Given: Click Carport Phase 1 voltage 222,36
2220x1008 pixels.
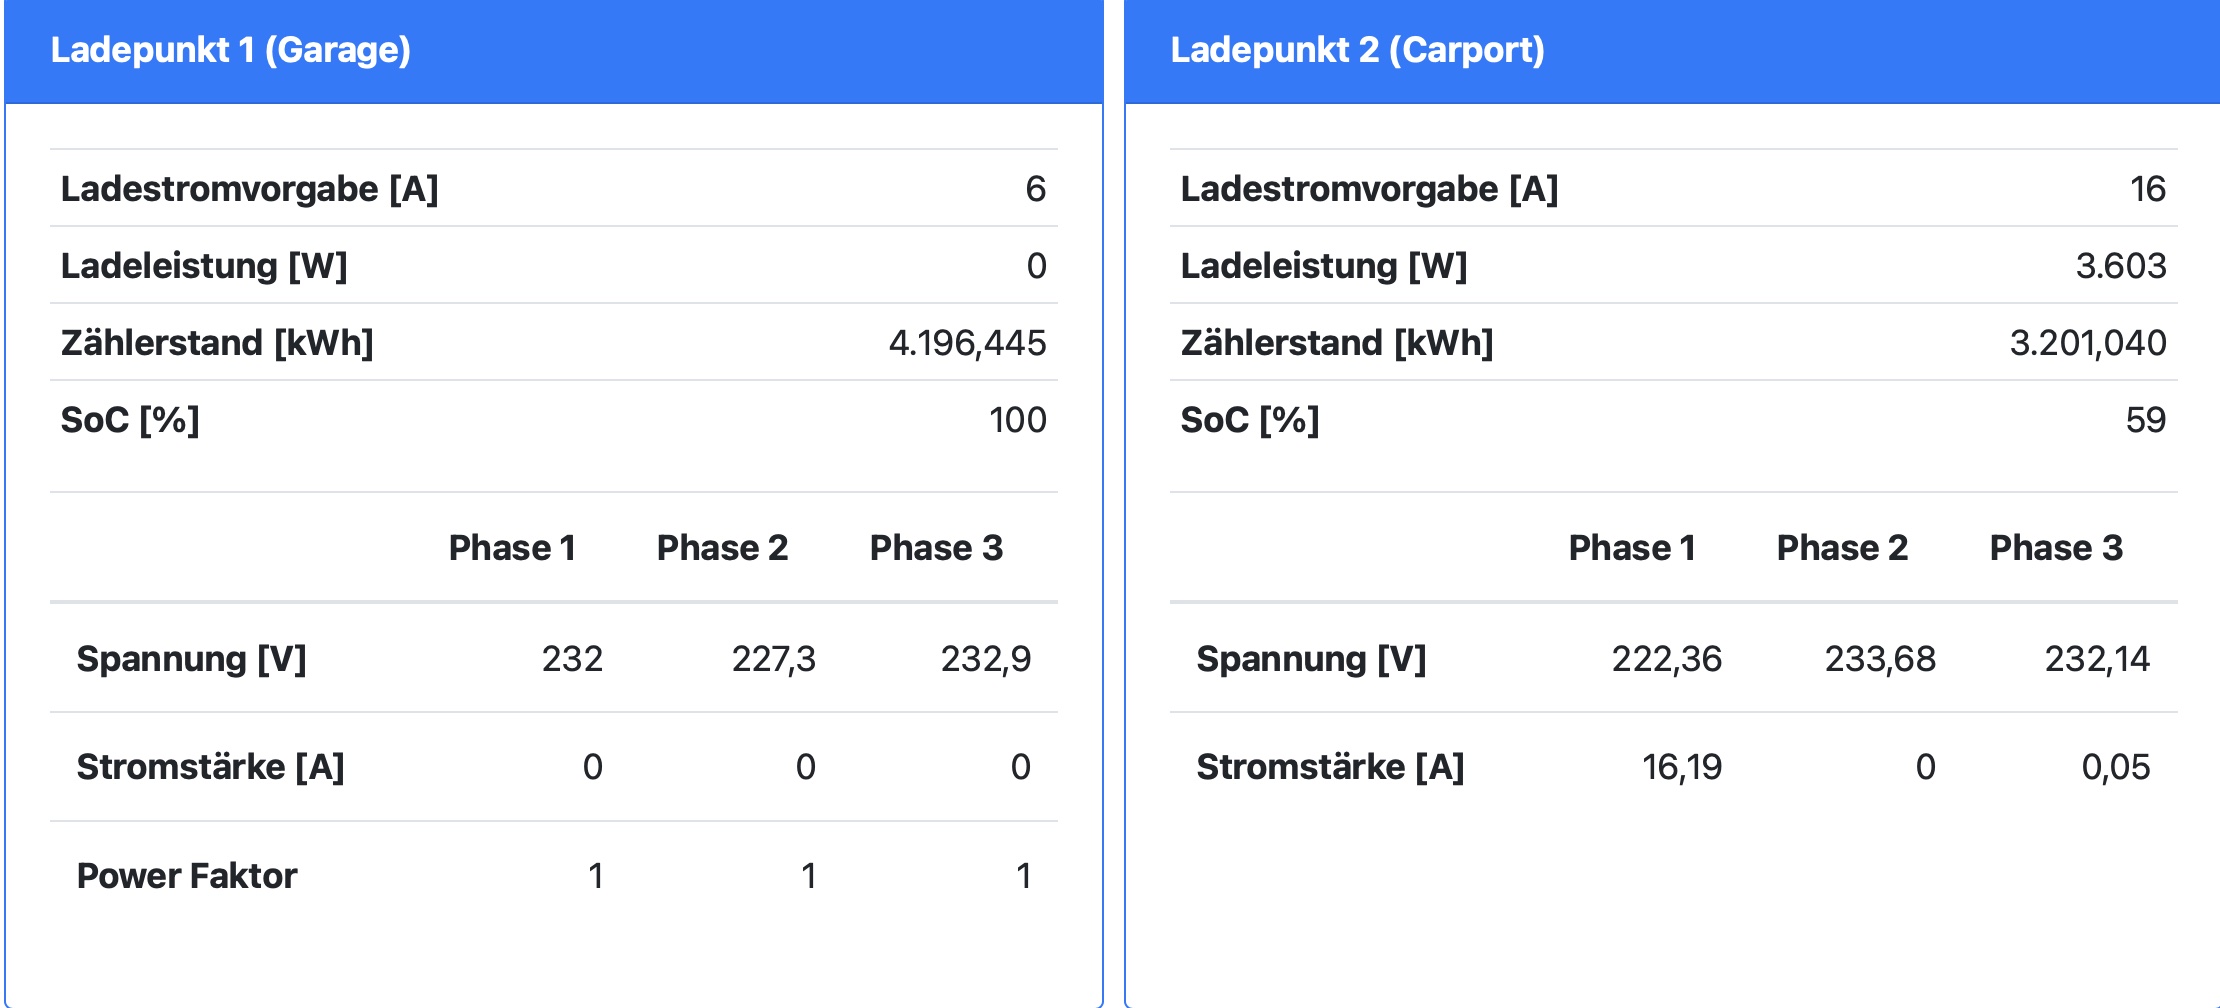Looking at the screenshot, I should (1666, 659).
